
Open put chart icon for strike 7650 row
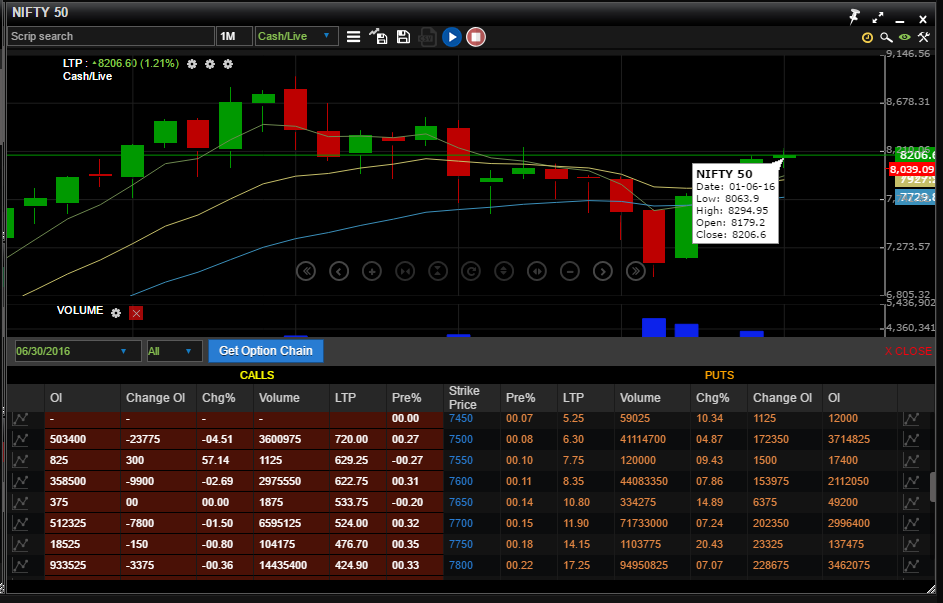911,503
